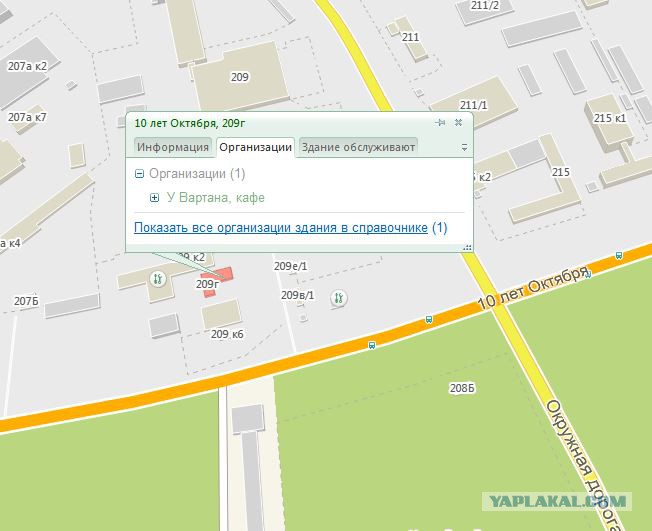The width and height of the screenshot is (652, 531).
Task: Click the bus stop icon below 209в/1
Action: tap(372, 345)
